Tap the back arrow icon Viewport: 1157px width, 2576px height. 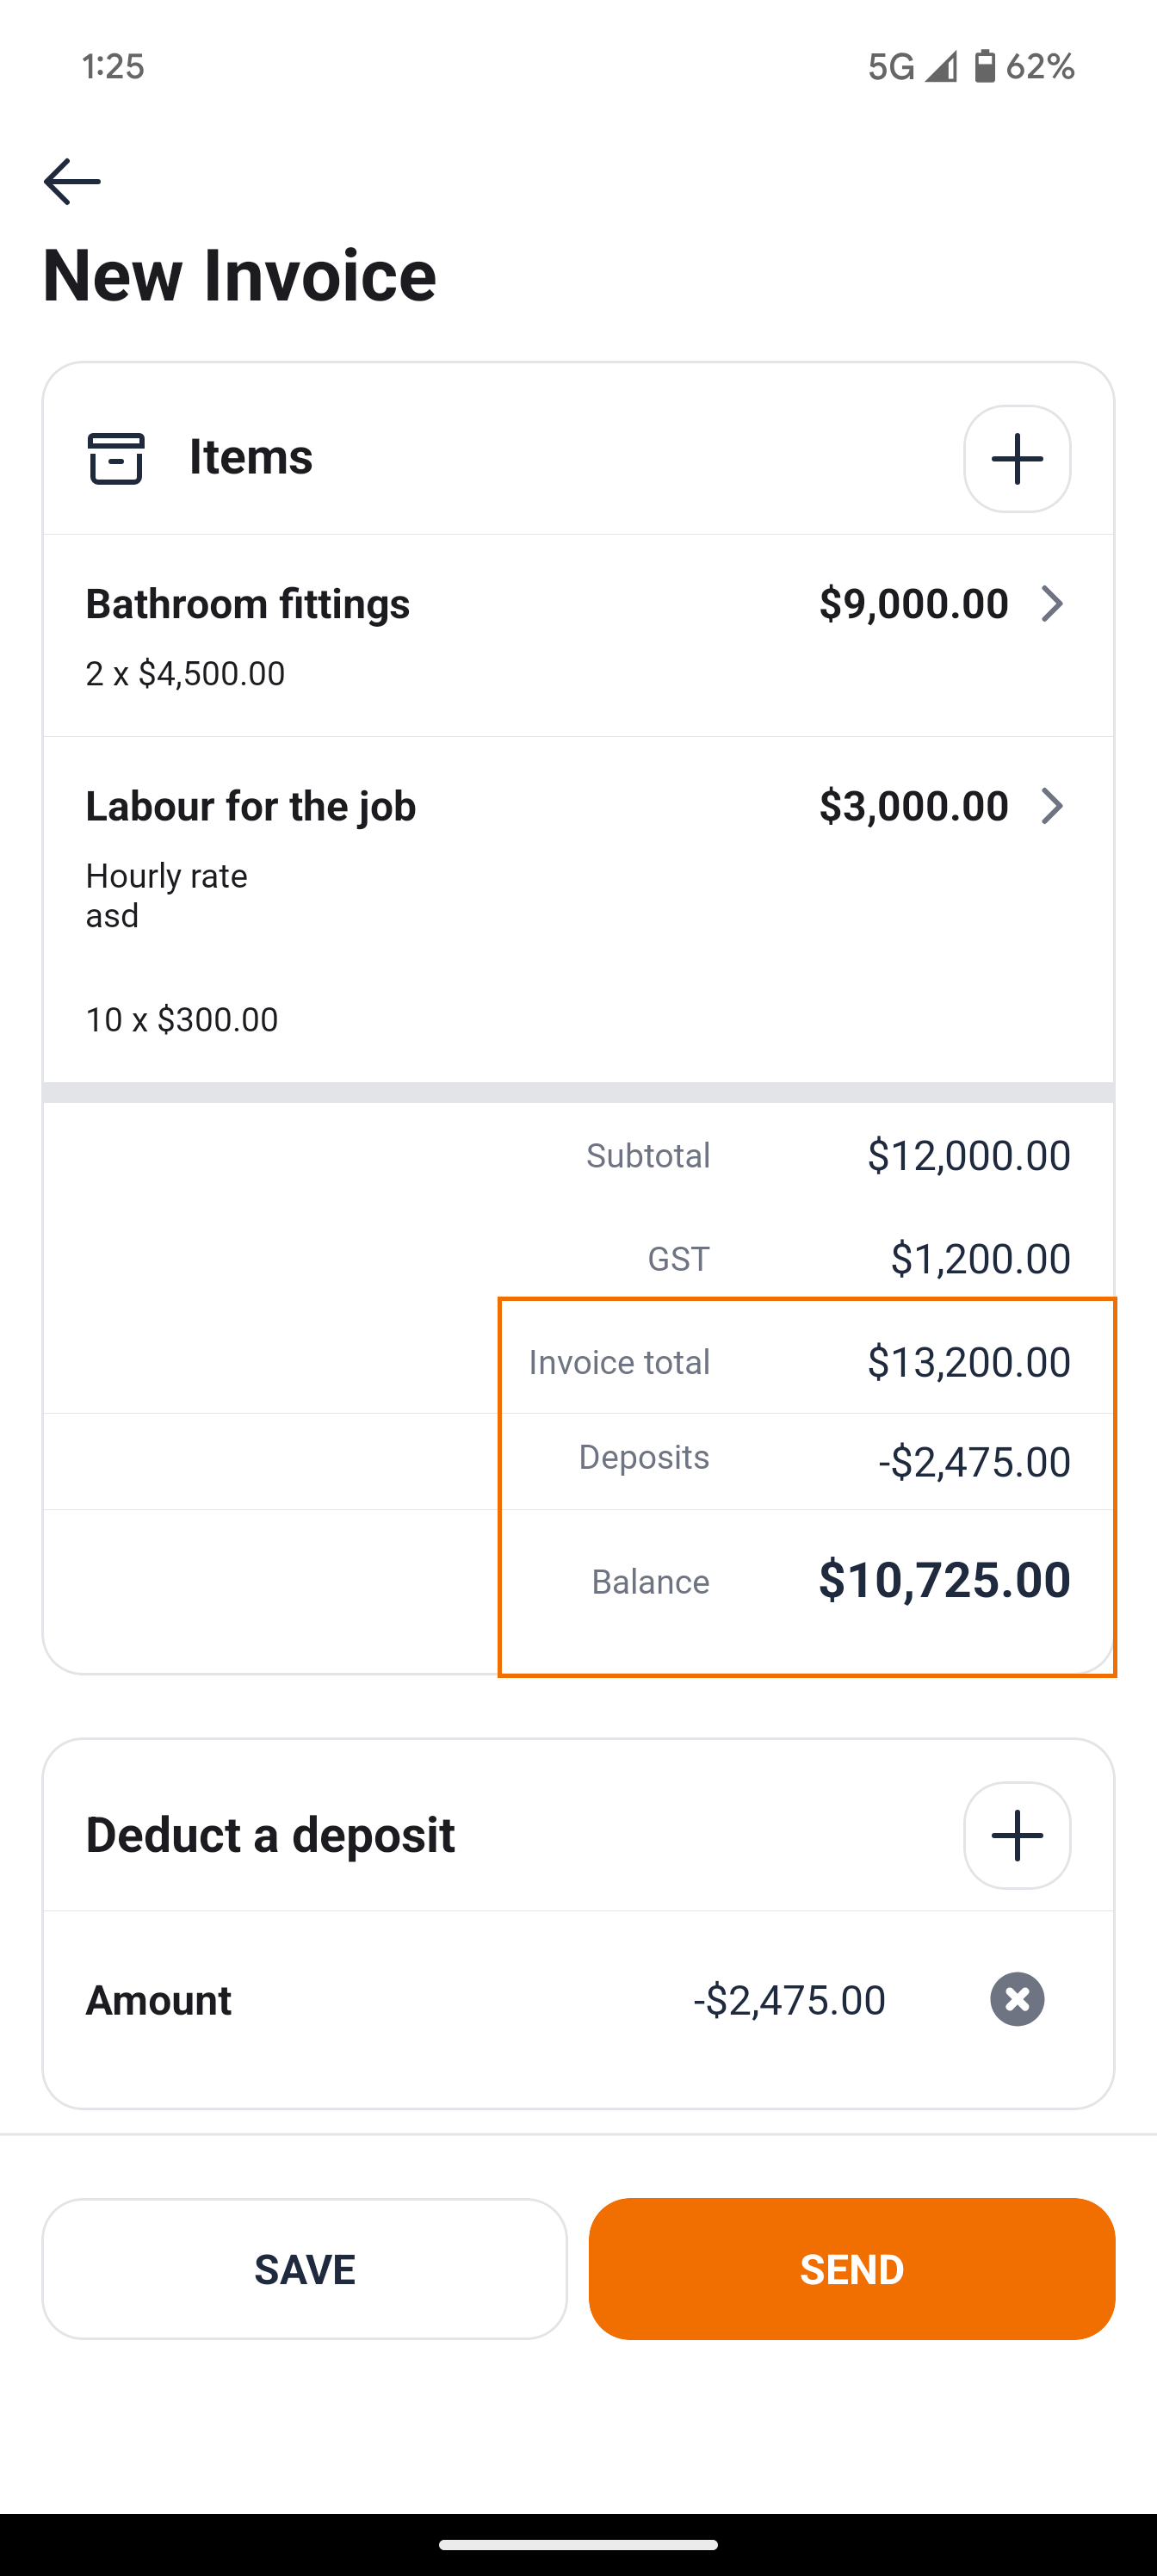coord(72,181)
